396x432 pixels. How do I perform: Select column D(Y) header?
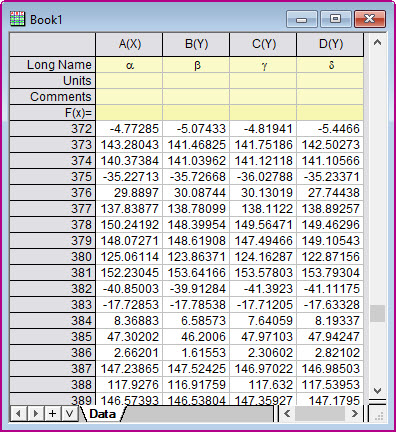coord(330,44)
